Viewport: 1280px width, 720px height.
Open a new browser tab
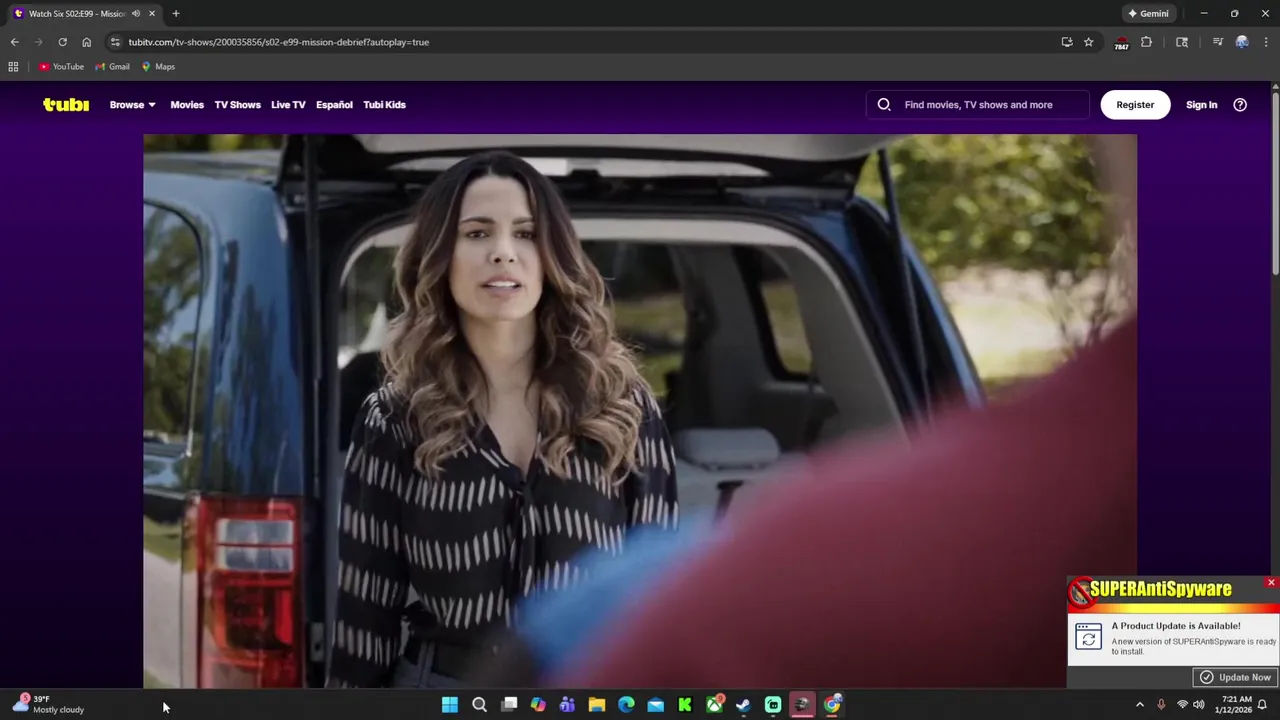[176, 13]
